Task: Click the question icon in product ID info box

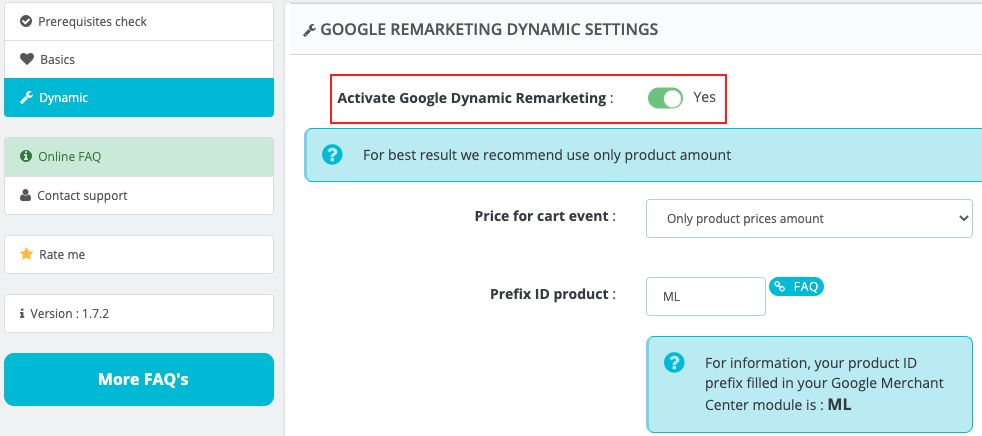Action: (x=674, y=362)
